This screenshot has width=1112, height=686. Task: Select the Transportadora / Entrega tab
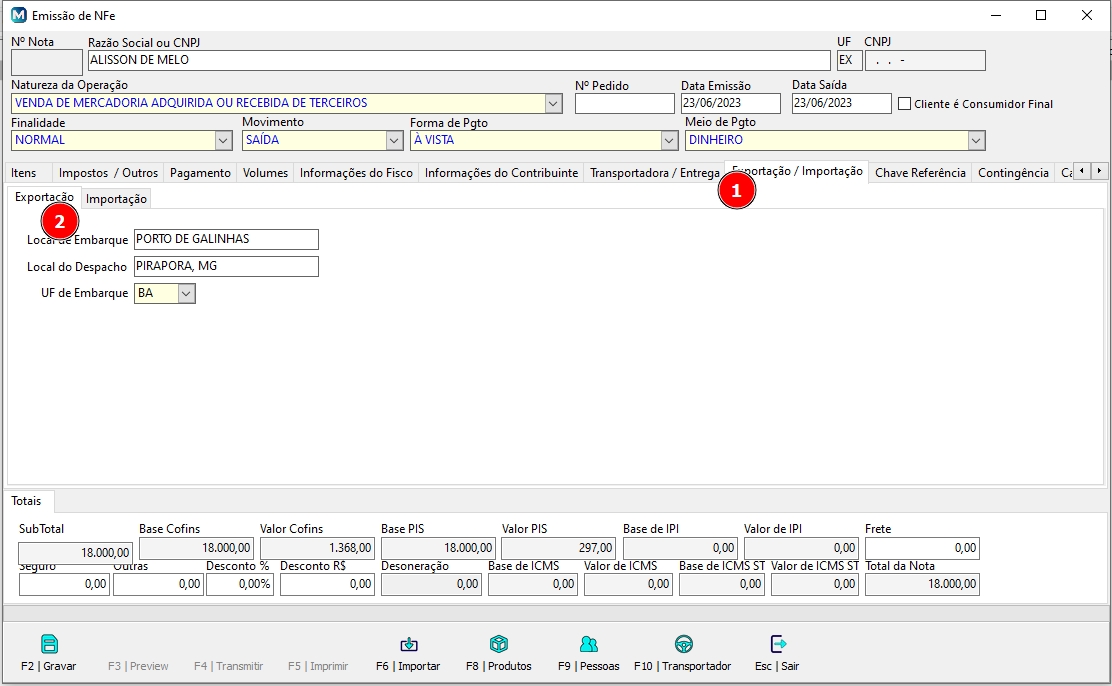(654, 173)
